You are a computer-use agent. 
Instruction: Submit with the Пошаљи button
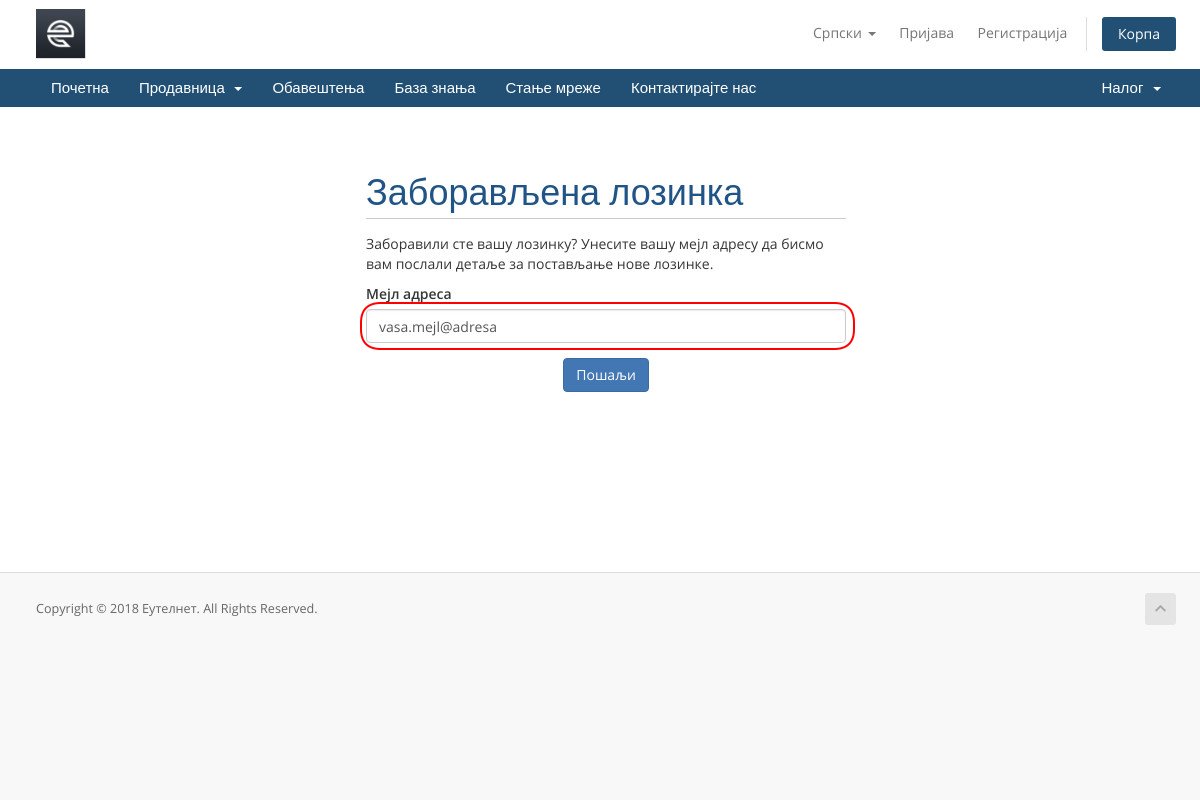pyautogui.click(x=606, y=375)
